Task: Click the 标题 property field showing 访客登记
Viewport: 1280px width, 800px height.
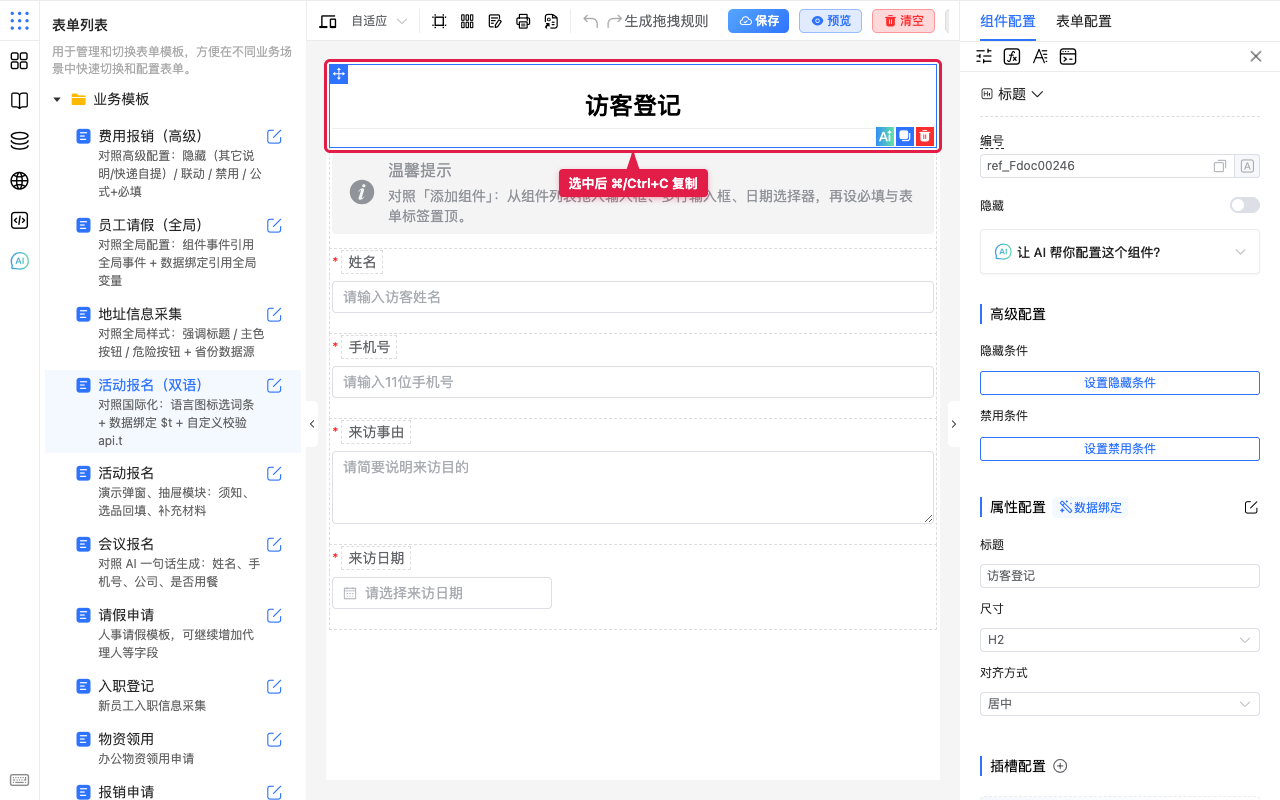Action: 1120,576
